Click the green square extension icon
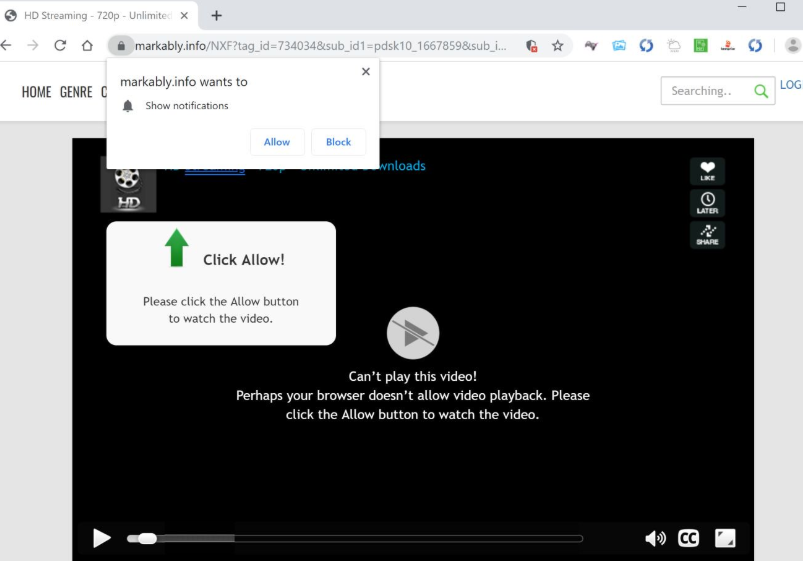Viewport: 803px width, 561px height. pos(701,46)
